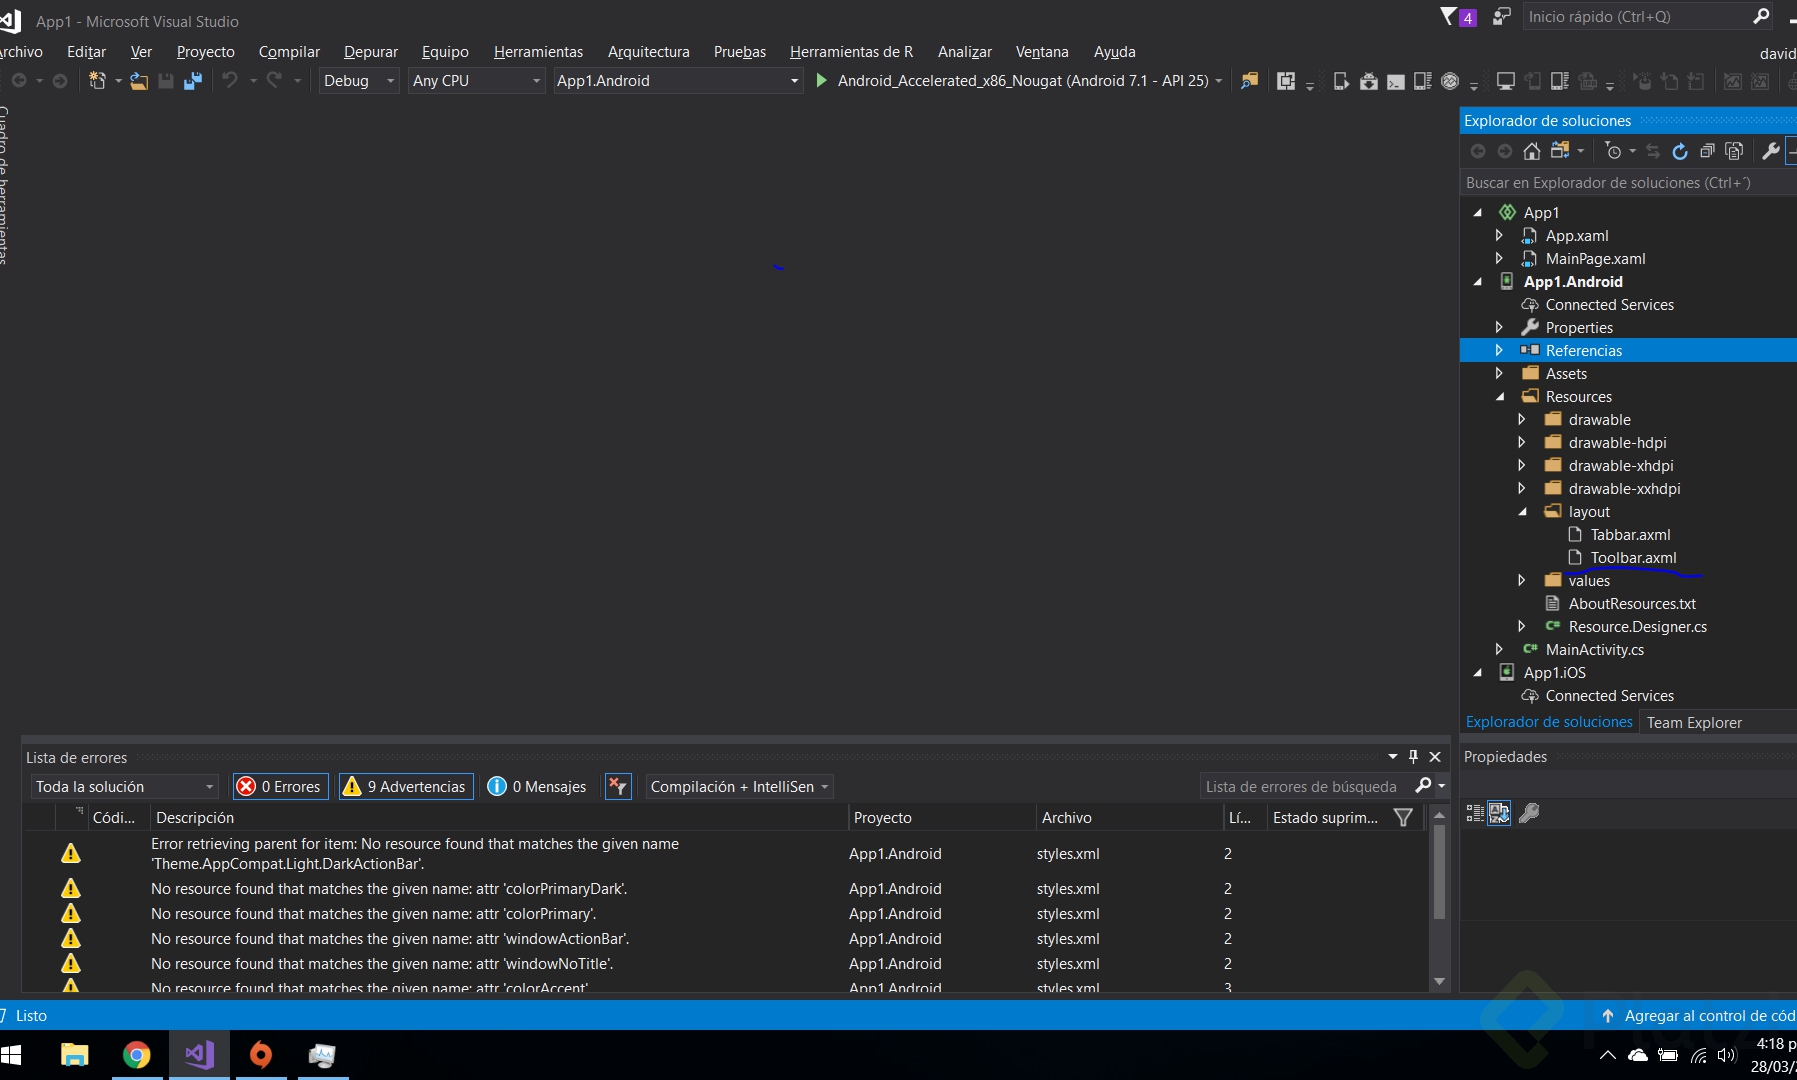
Task: Click the refresh icon in Solution Explorer
Action: coord(1680,151)
